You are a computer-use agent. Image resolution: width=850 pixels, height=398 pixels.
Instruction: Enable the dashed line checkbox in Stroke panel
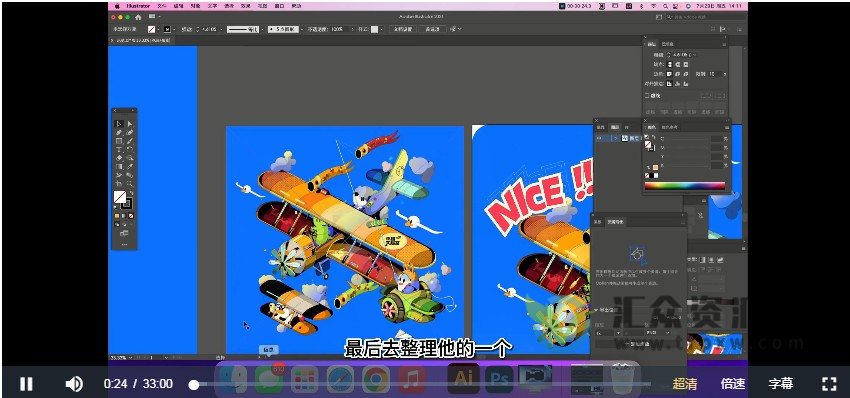point(647,95)
